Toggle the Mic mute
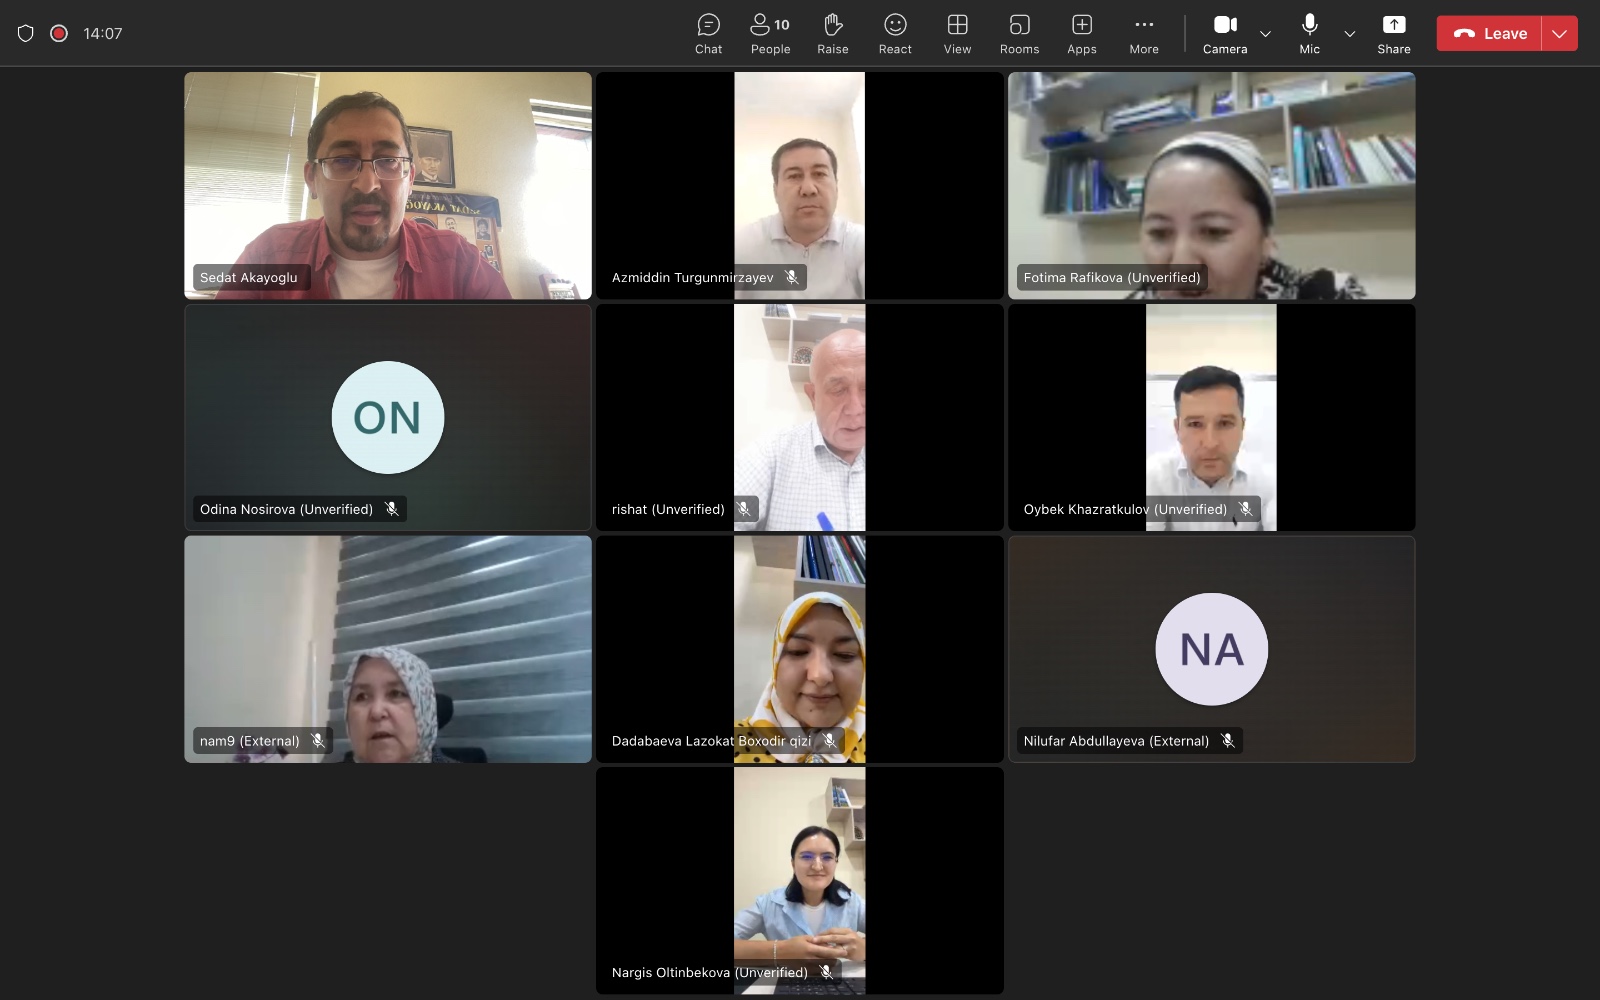This screenshot has width=1600, height=1000. pyautogui.click(x=1309, y=34)
